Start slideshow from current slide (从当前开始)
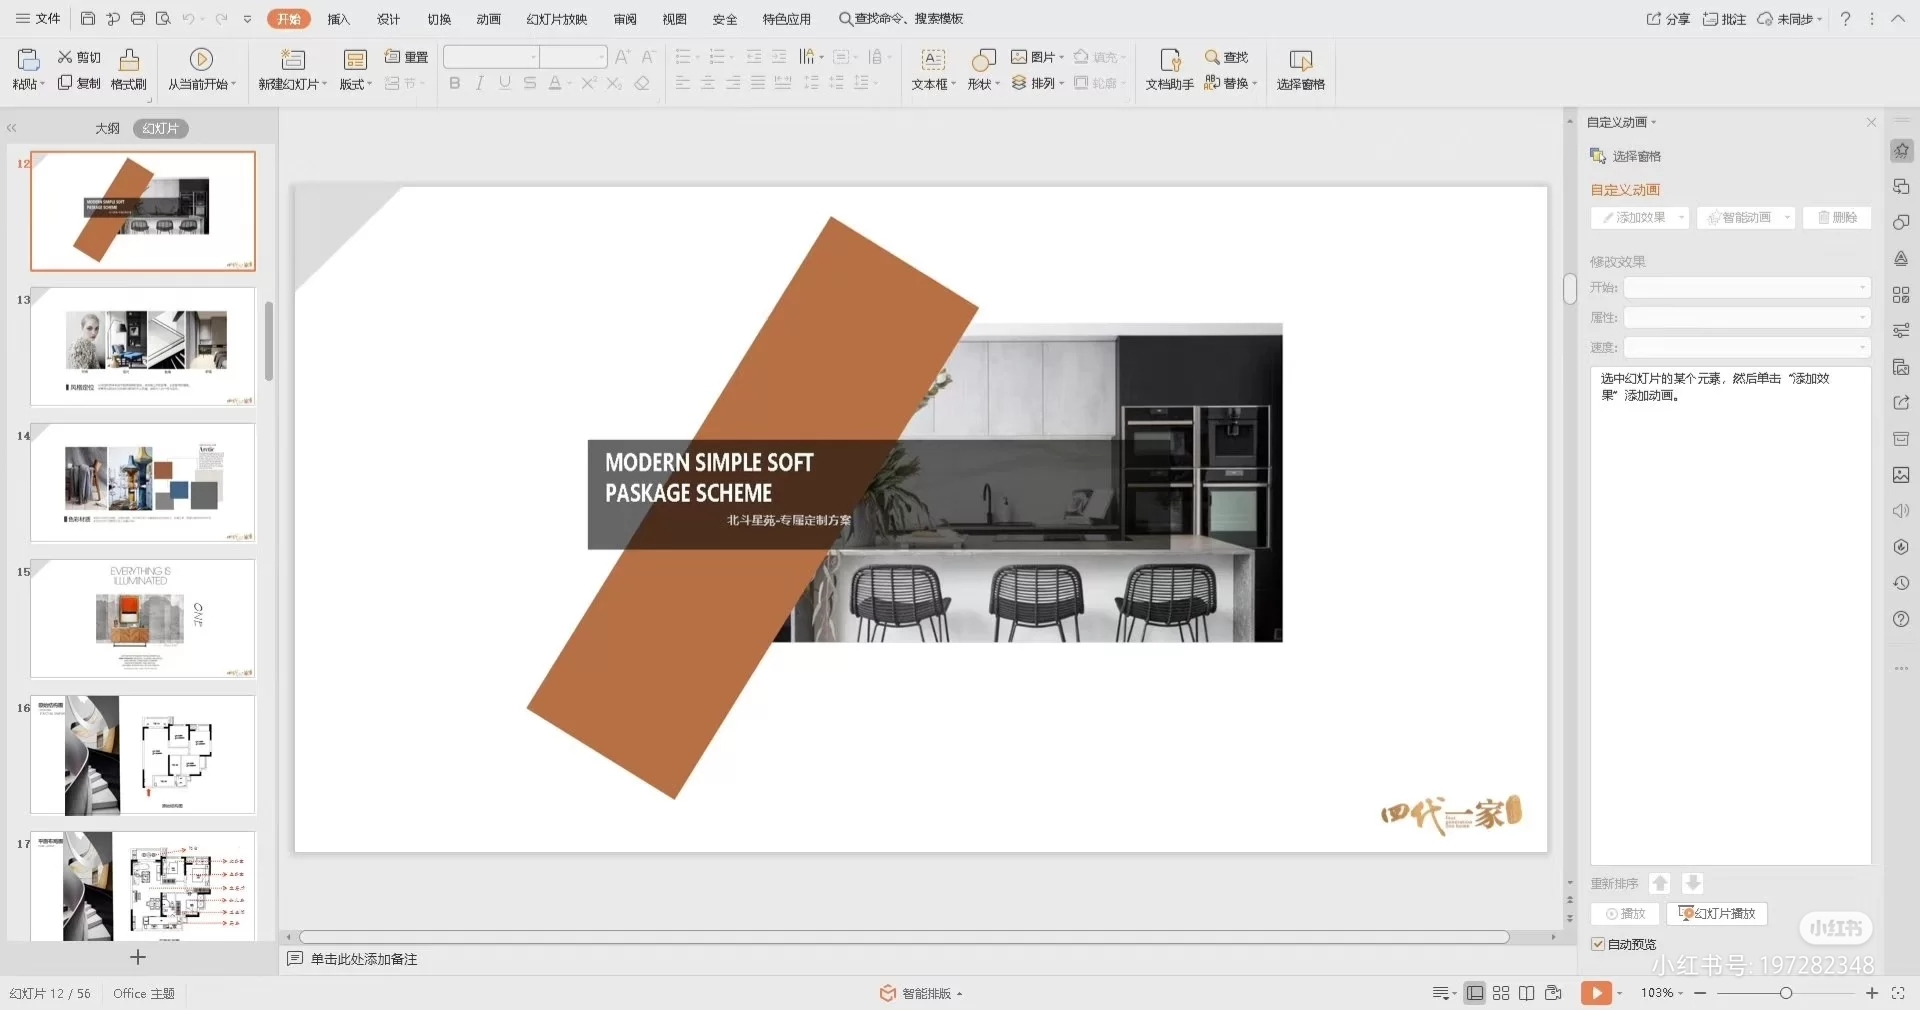This screenshot has height=1010, width=1920. [x=201, y=69]
